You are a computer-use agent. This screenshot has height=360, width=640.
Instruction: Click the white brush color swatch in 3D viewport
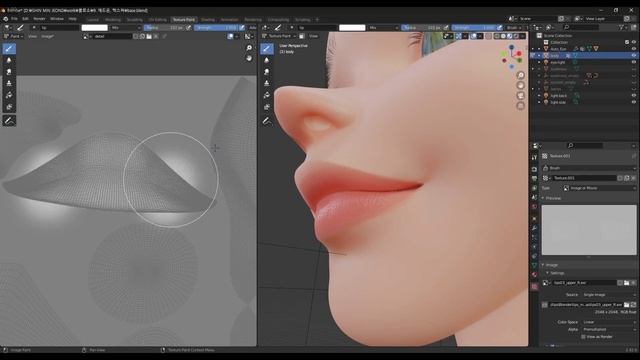click(x=352, y=27)
